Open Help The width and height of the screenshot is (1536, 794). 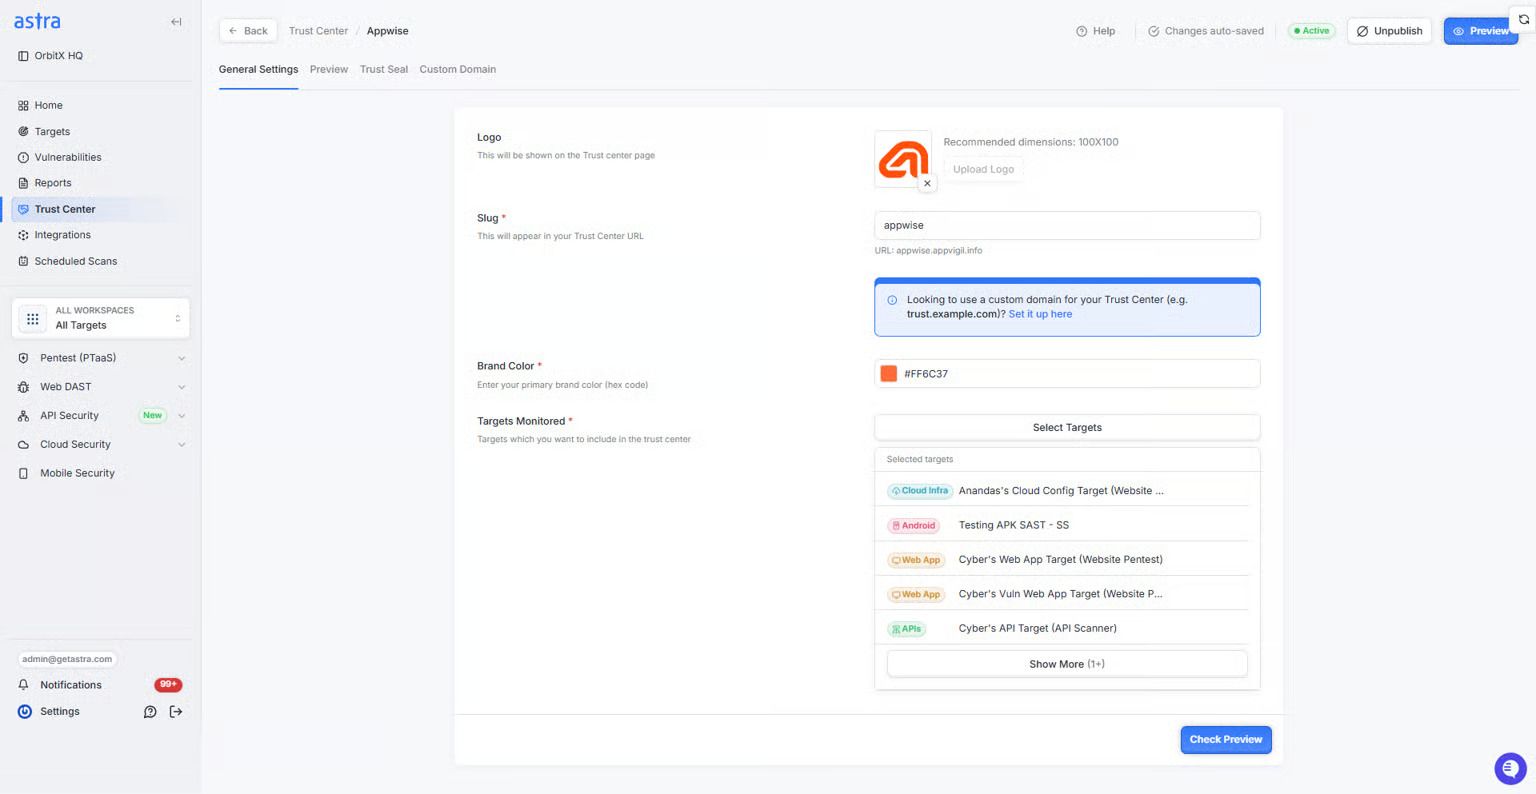(x=1095, y=31)
